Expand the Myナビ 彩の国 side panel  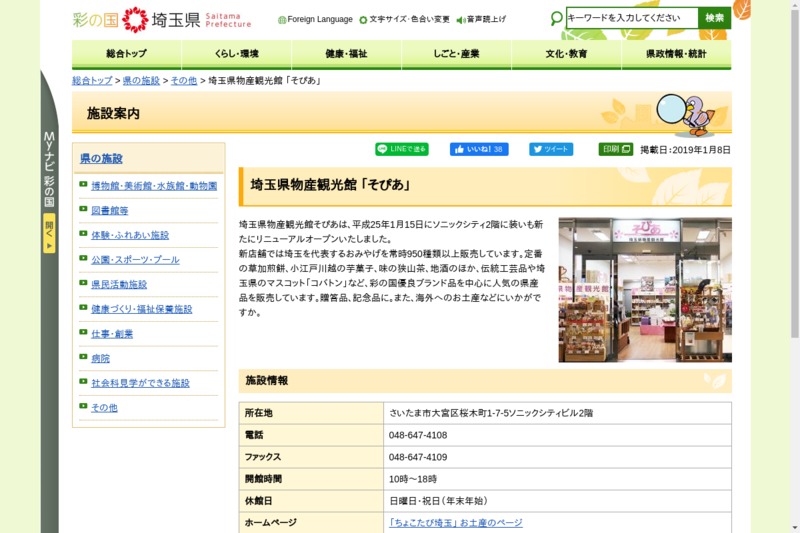click(49, 232)
